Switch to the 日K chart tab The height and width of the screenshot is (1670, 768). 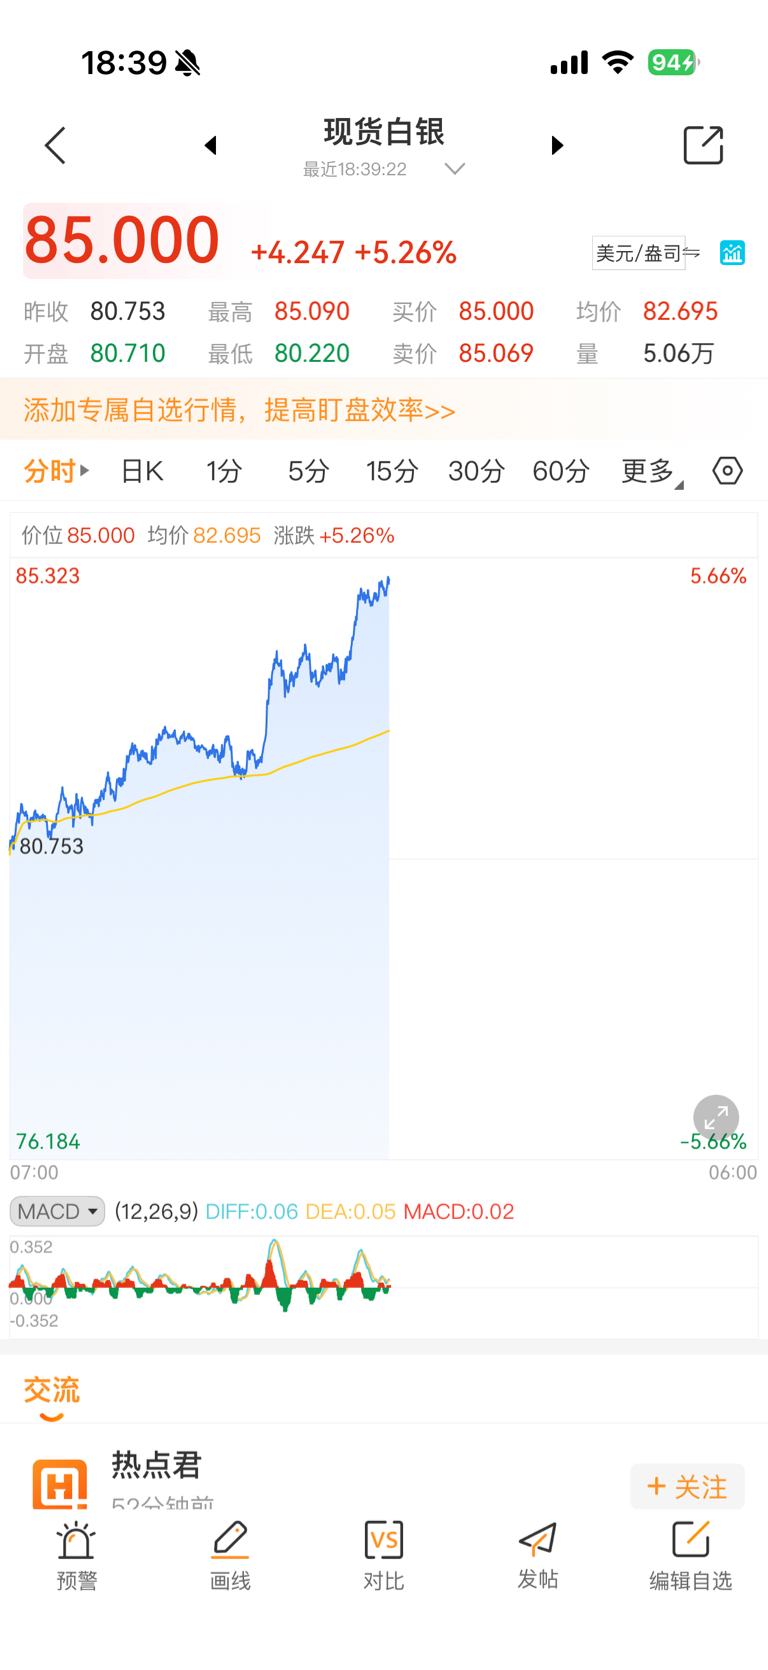(x=142, y=471)
